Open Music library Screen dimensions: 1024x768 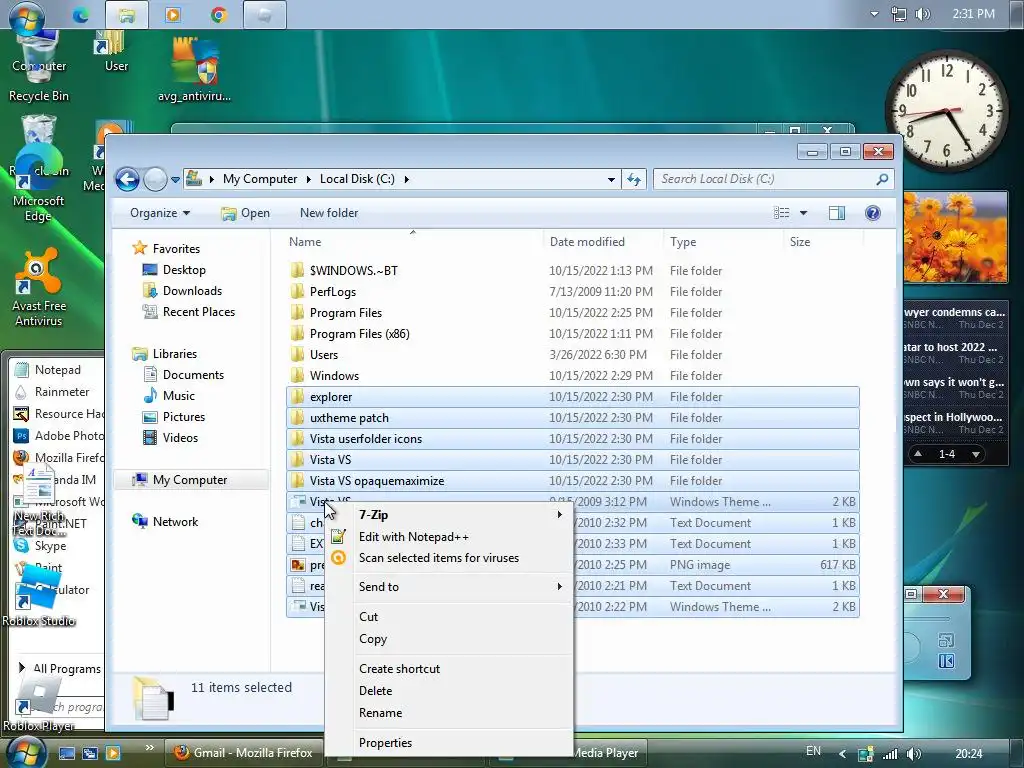point(169,396)
